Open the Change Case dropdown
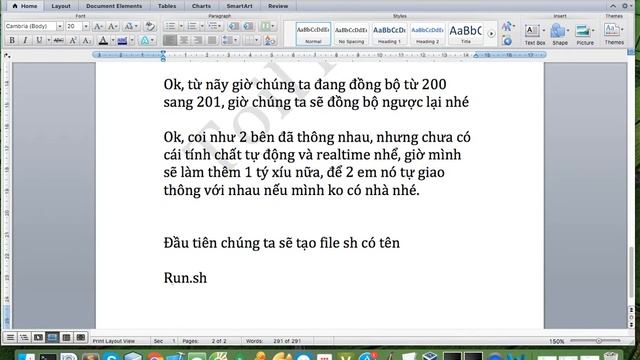Screen dimensions: 640x360 point(131,26)
